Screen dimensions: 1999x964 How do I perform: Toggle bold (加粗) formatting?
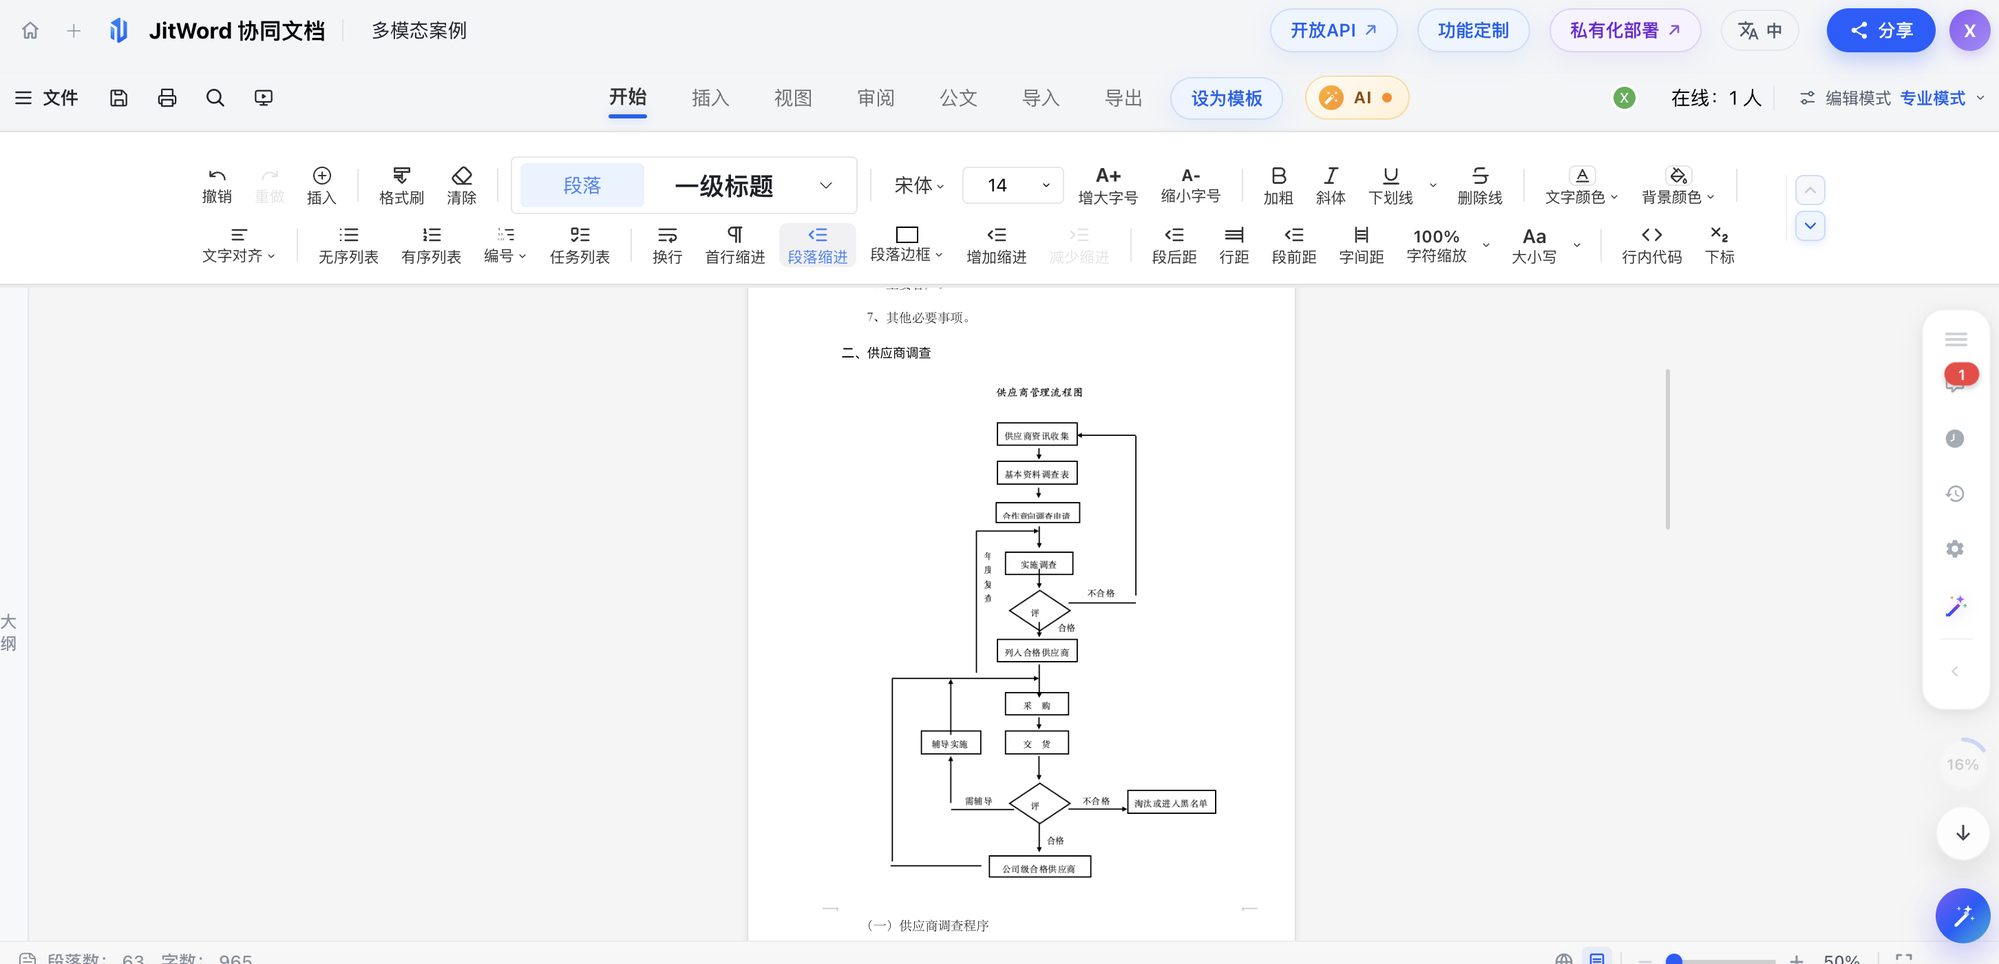[1278, 186]
